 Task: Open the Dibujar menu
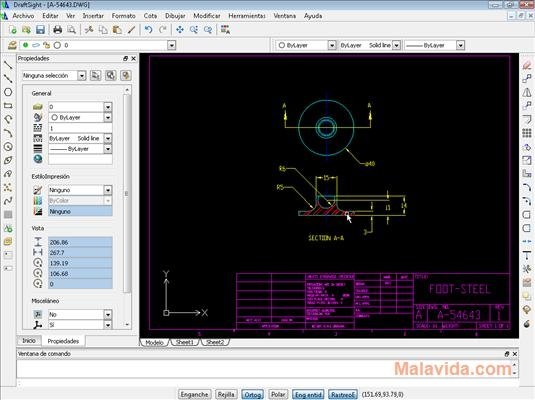click(x=175, y=16)
